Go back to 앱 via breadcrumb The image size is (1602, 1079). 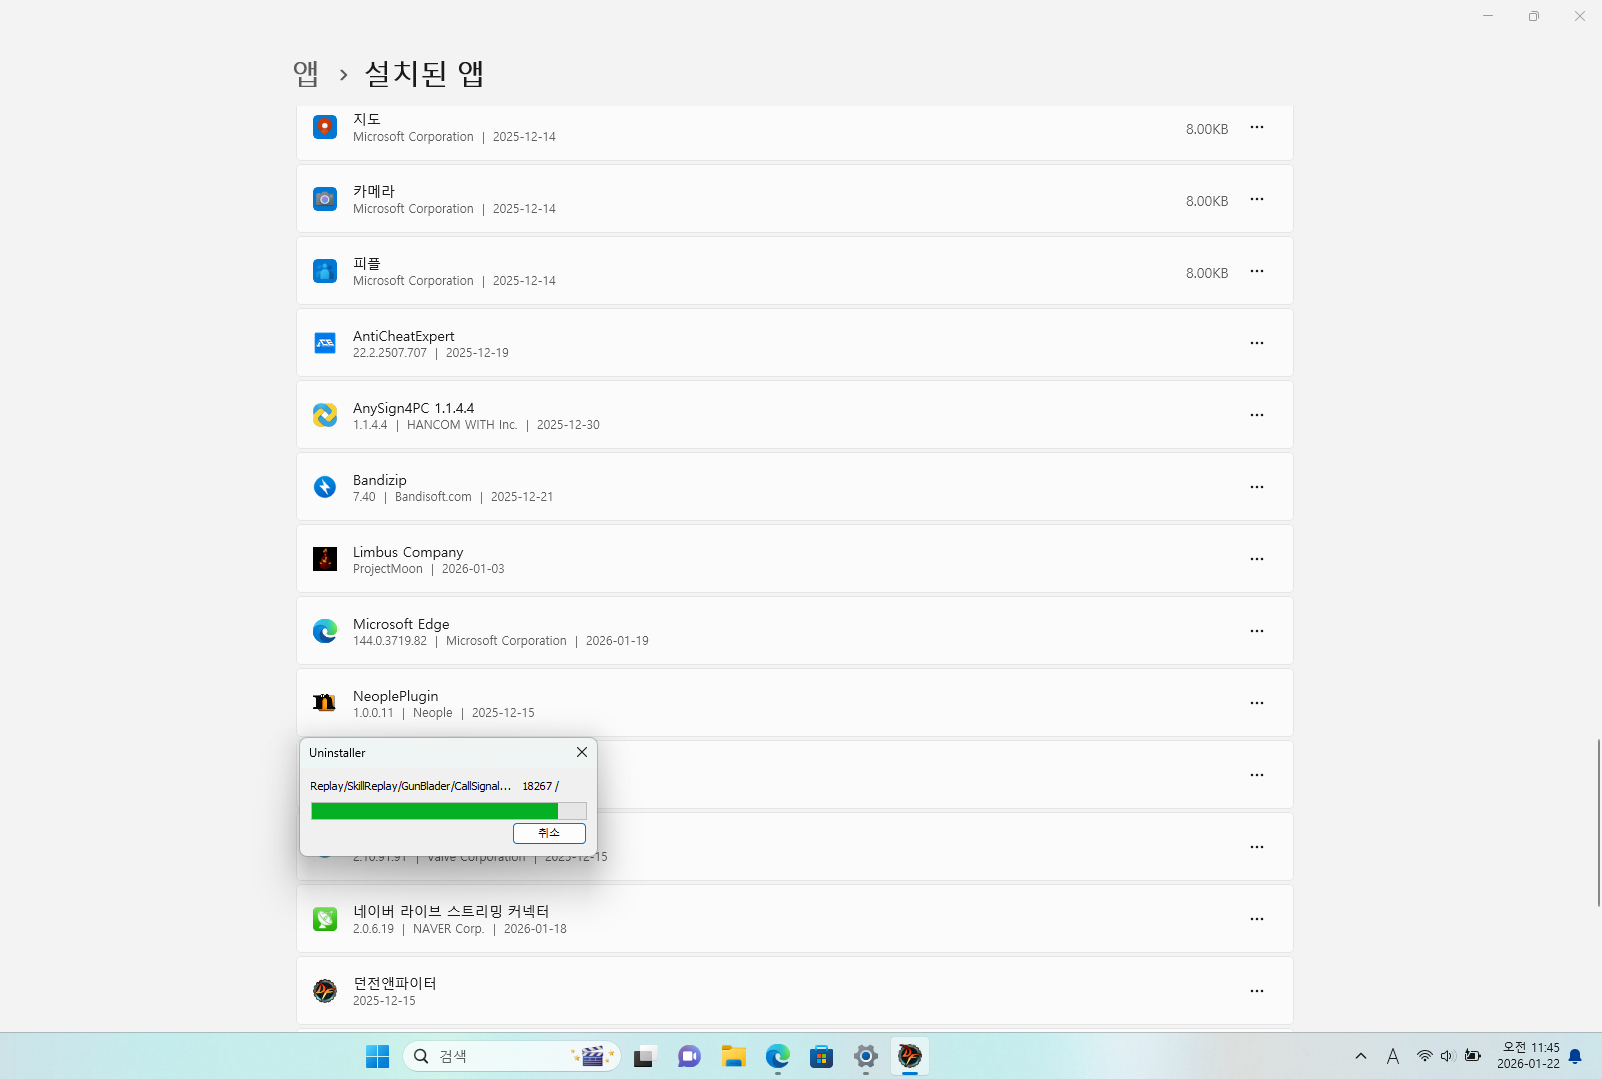(x=306, y=73)
